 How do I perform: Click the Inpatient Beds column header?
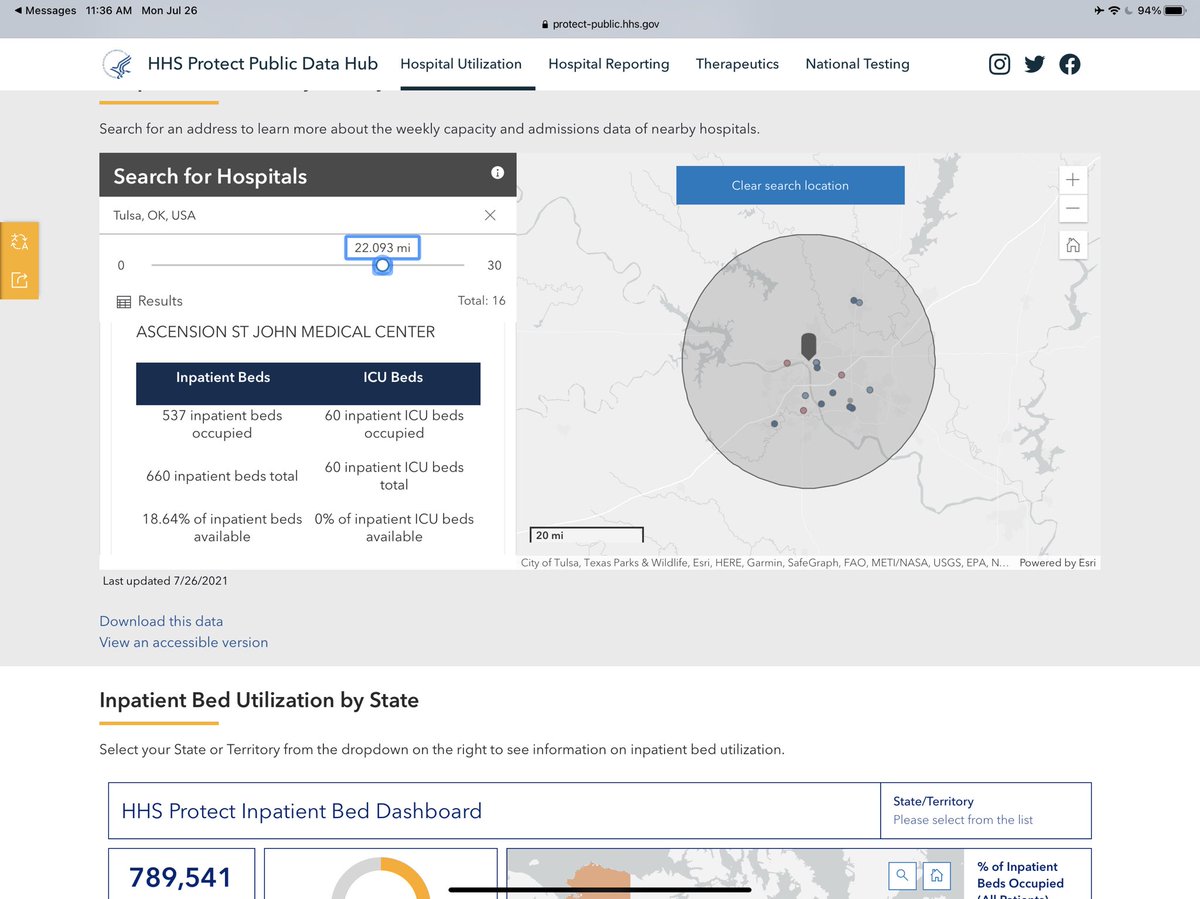pyautogui.click(x=223, y=377)
